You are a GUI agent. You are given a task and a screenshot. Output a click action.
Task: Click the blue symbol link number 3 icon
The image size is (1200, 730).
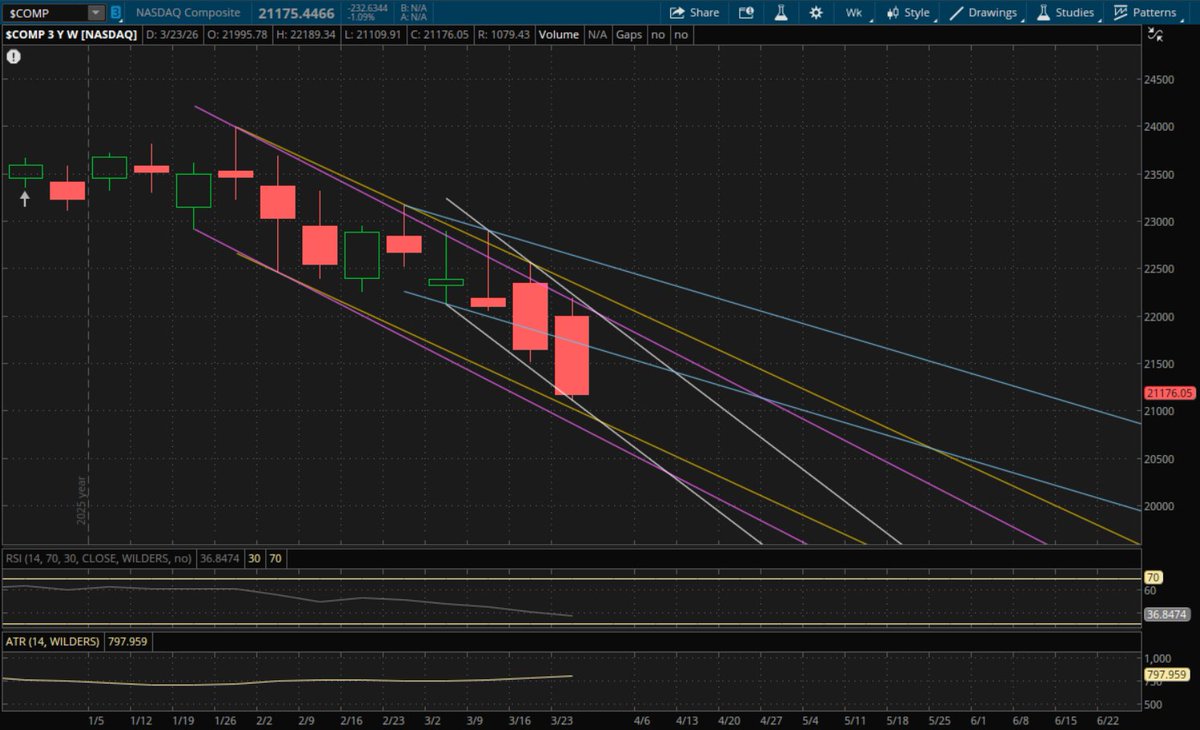[x=116, y=13]
